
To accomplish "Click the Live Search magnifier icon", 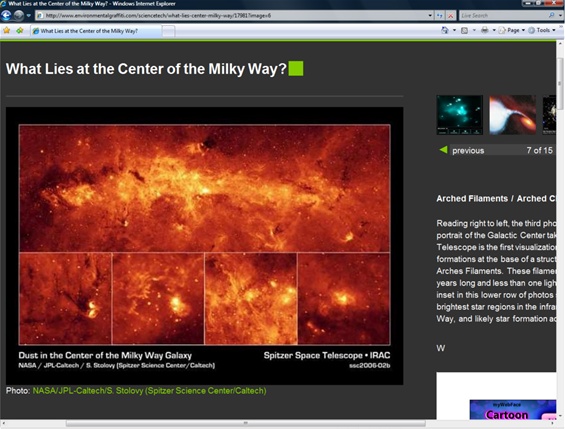I will point(551,15).
